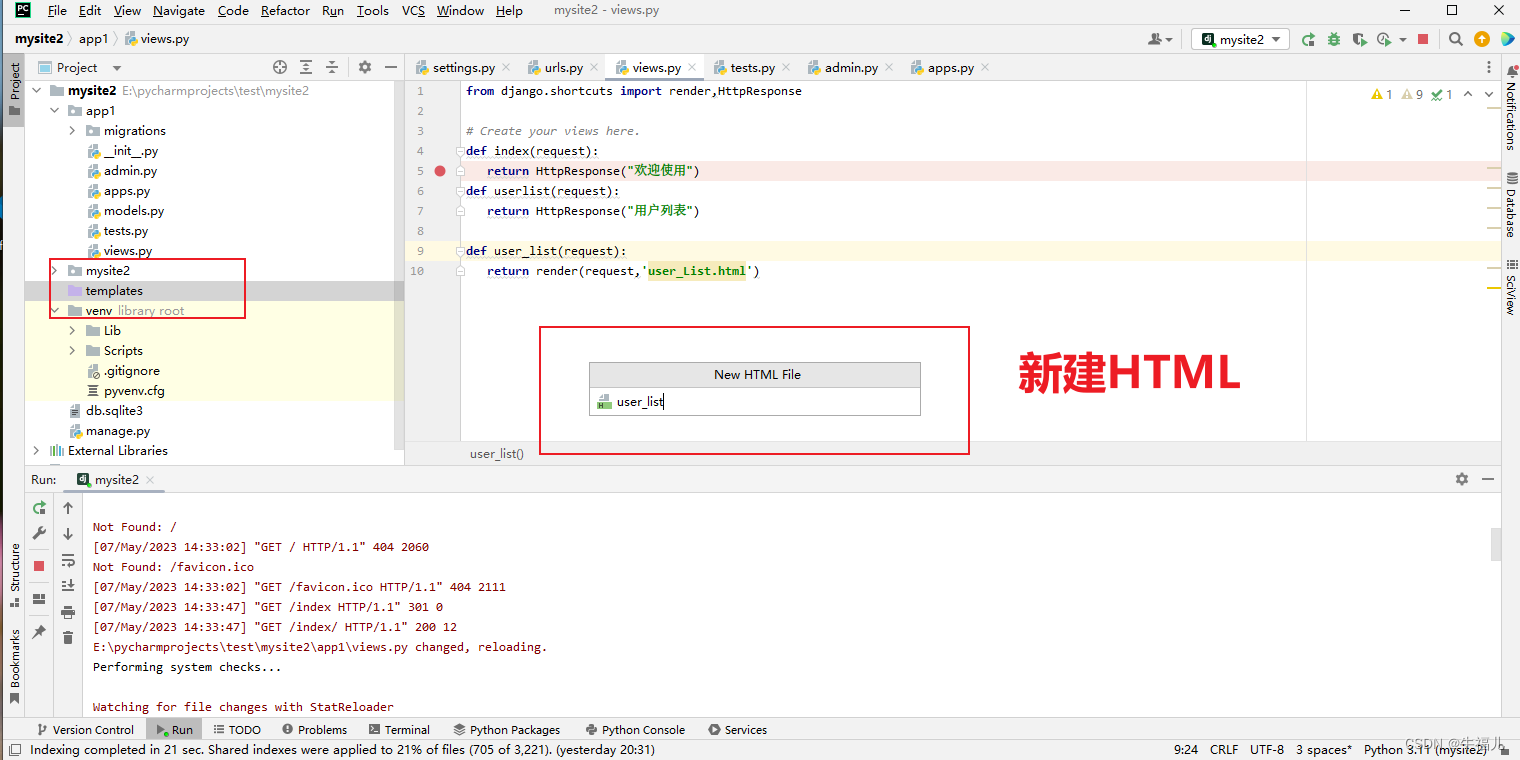This screenshot has width=1520, height=760.
Task: Collapse all nodes in Project panel
Action: pos(332,67)
